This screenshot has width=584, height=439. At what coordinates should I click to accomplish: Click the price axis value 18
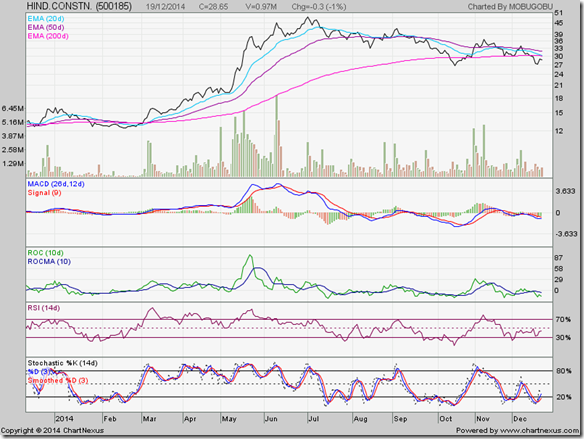559,98
